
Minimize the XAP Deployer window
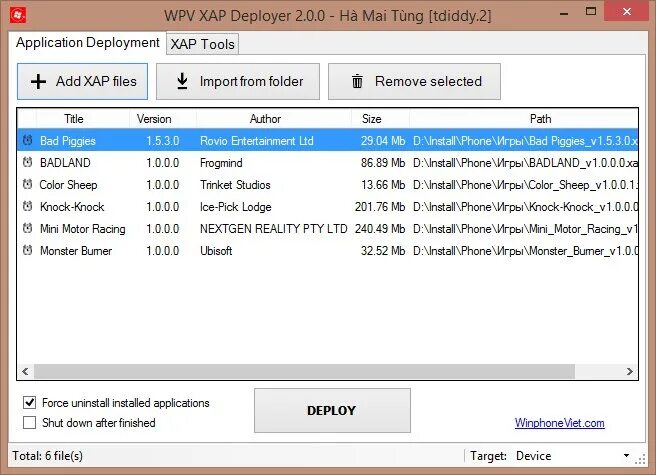pos(564,13)
